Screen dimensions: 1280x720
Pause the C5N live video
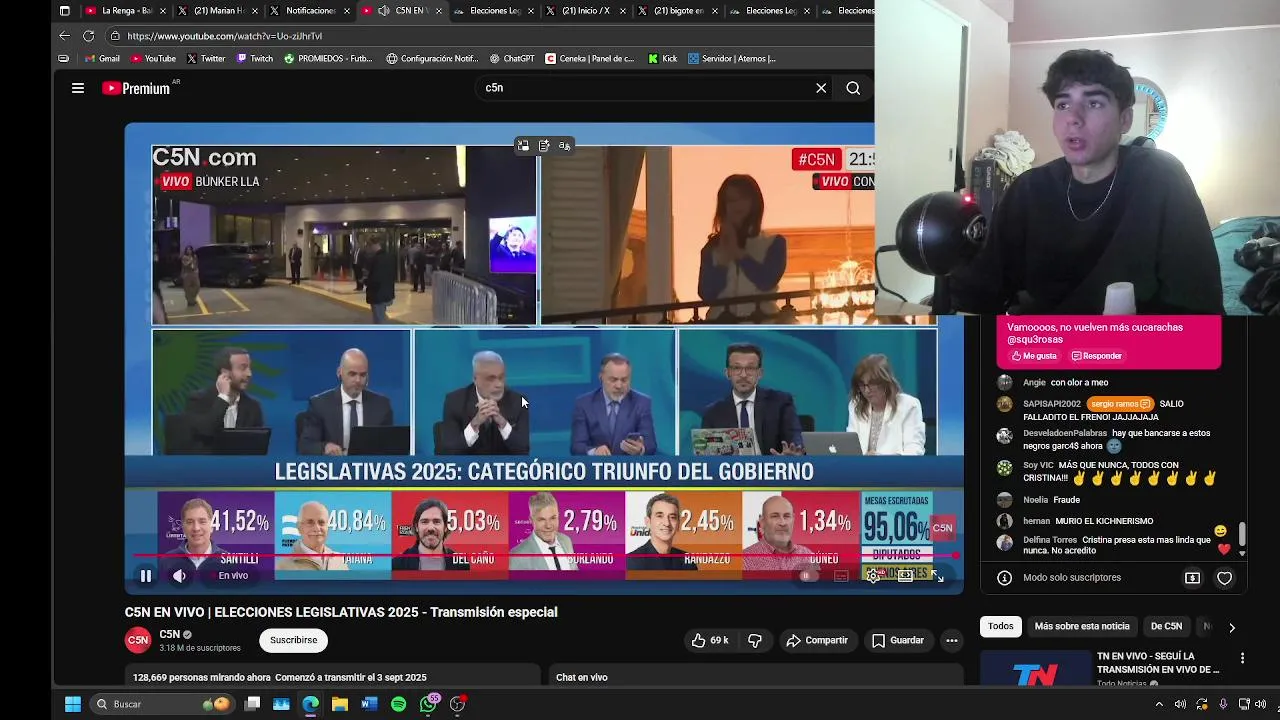pyautogui.click(x=146, y=576)
